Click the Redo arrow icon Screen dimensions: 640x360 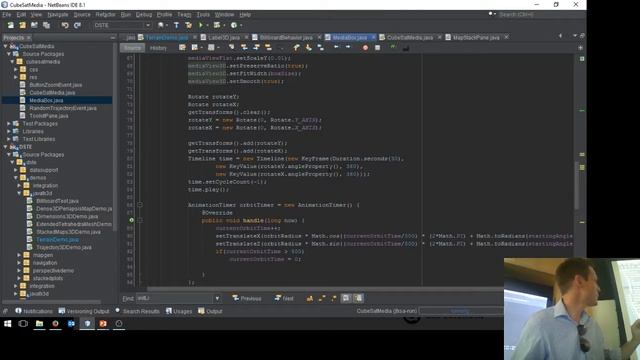pyautogui.click(x=77, y=25)
